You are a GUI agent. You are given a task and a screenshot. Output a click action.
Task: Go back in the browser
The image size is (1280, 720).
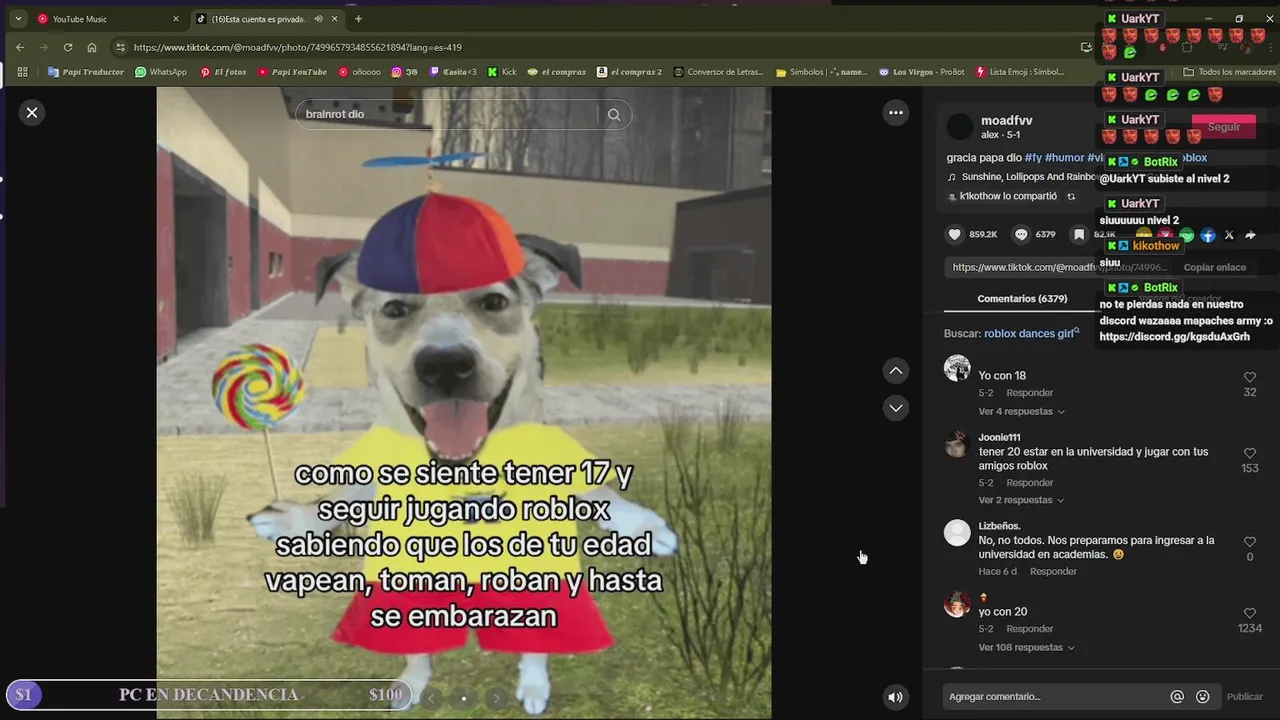20,47
